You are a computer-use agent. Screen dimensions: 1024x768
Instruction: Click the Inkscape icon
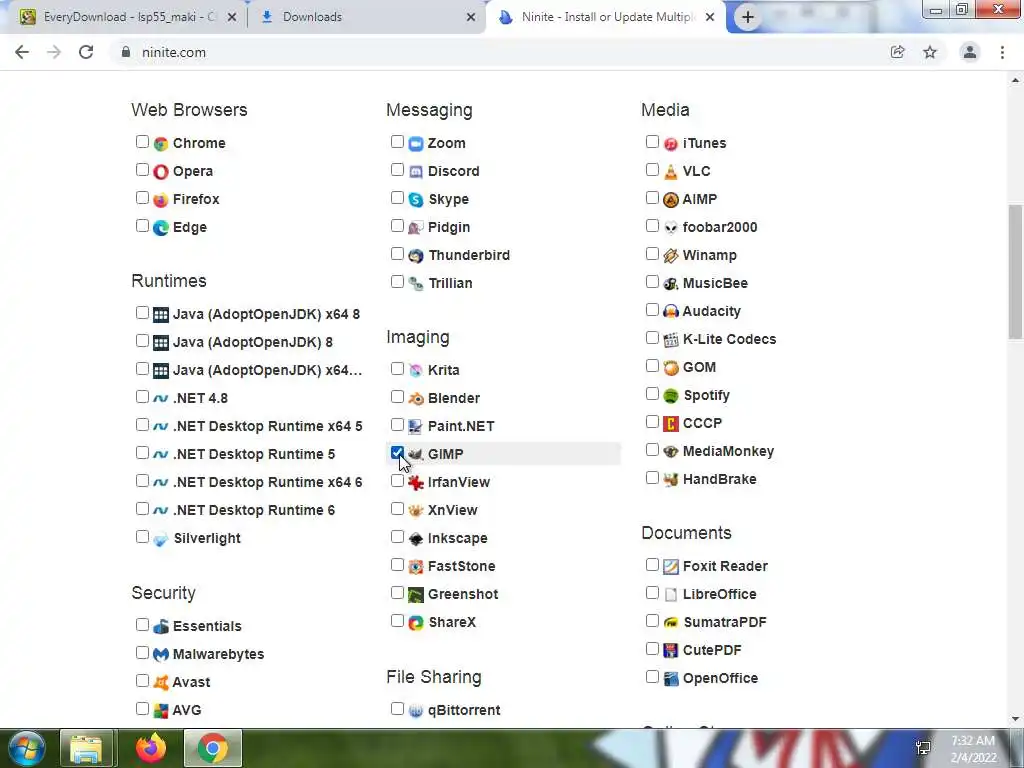point(416,539)
